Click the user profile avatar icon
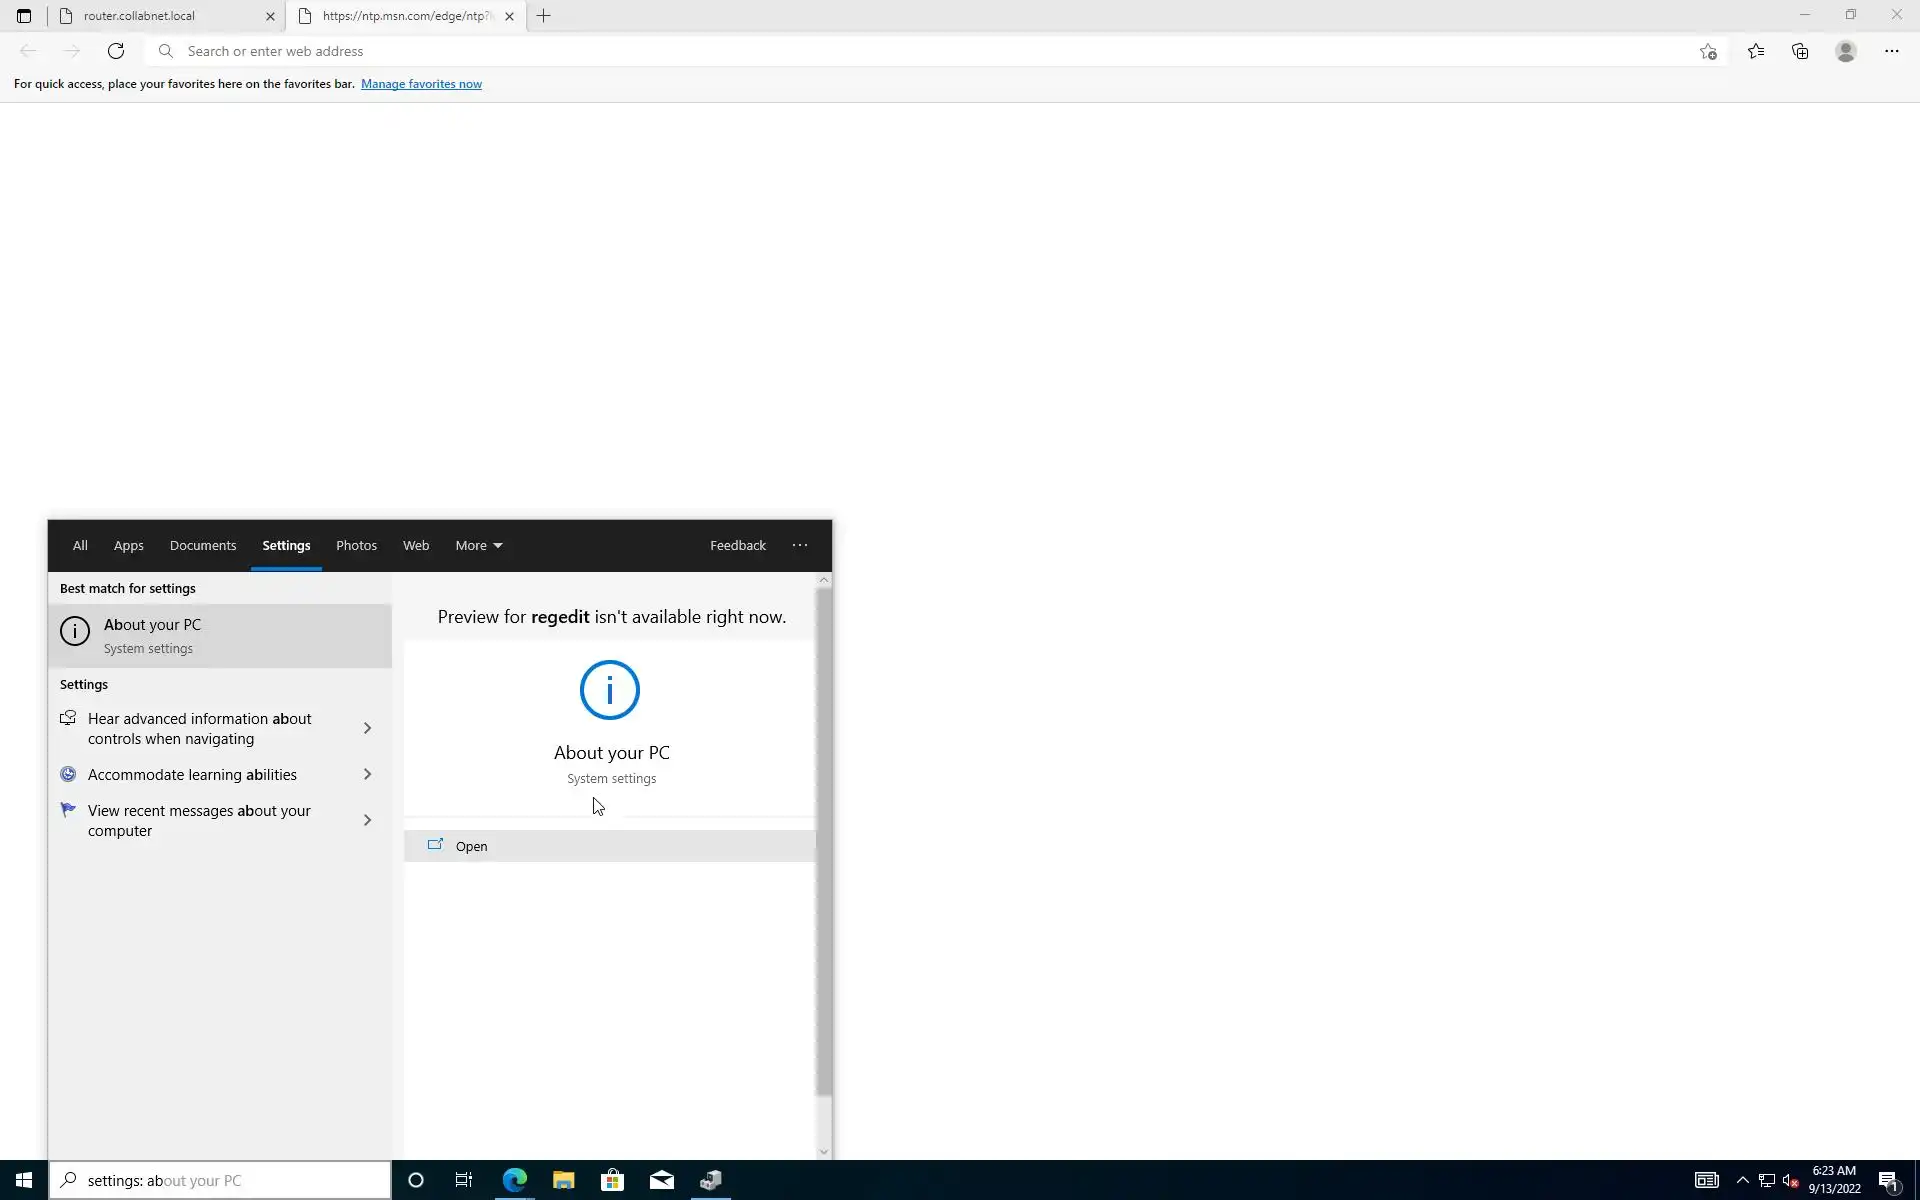 pos(1846,51)
